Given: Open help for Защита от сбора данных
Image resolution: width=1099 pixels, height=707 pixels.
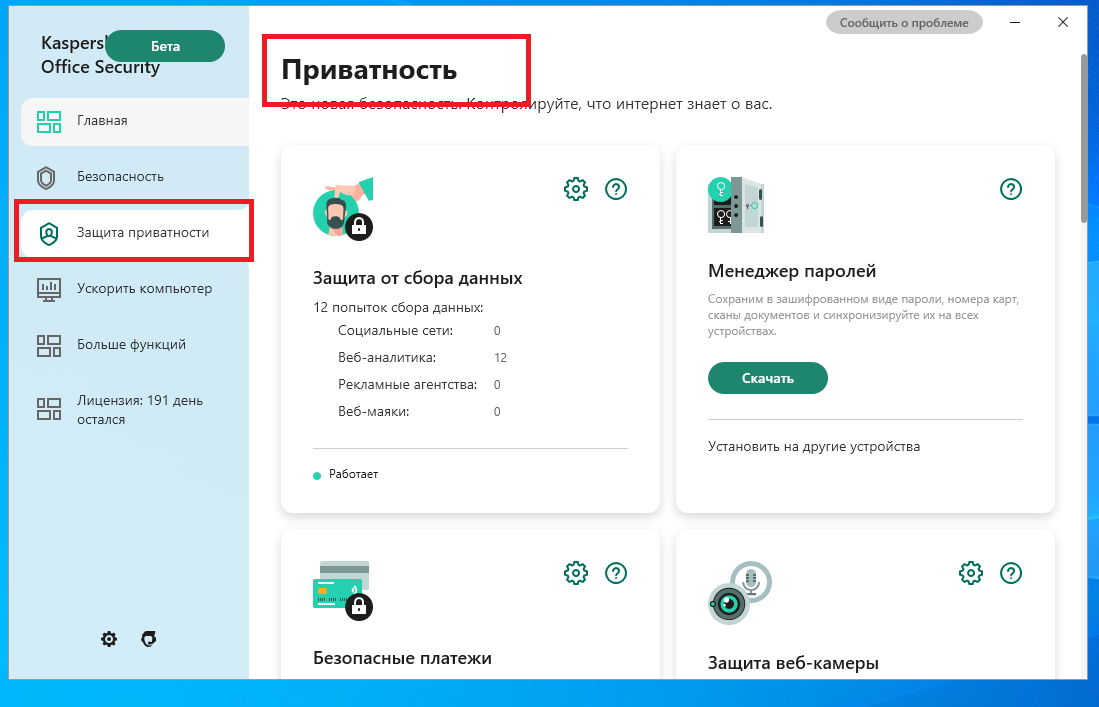Looking at the screenshot, I should 616,188.
